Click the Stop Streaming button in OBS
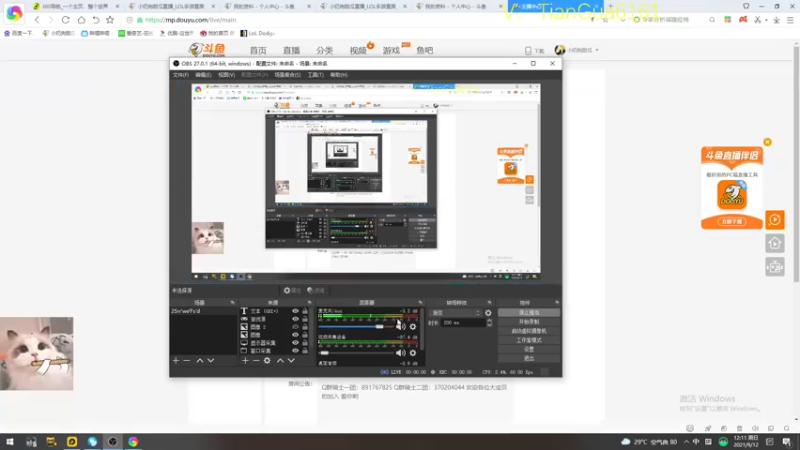Screen dimensions: 800x450 (x=529, y=313)
